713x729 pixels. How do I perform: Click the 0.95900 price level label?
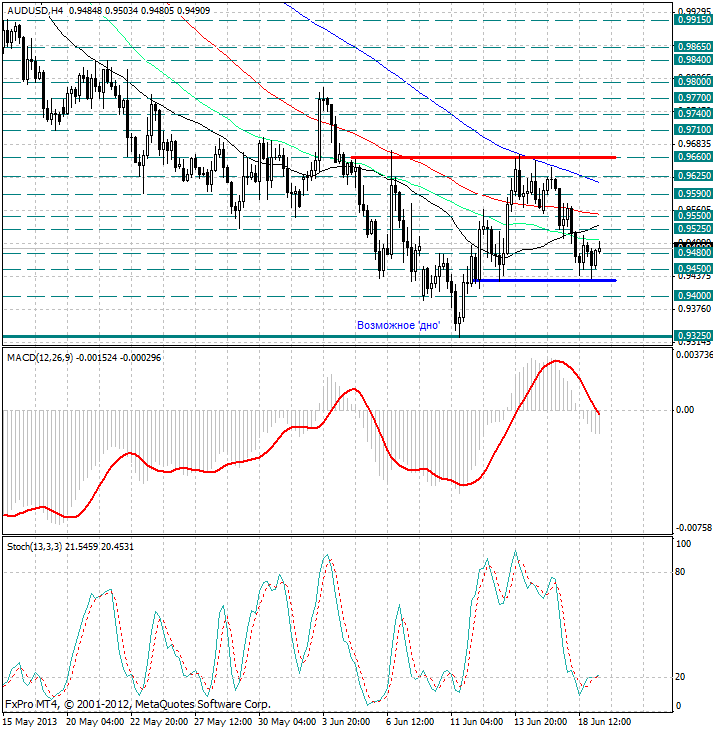tap(693, 194)
